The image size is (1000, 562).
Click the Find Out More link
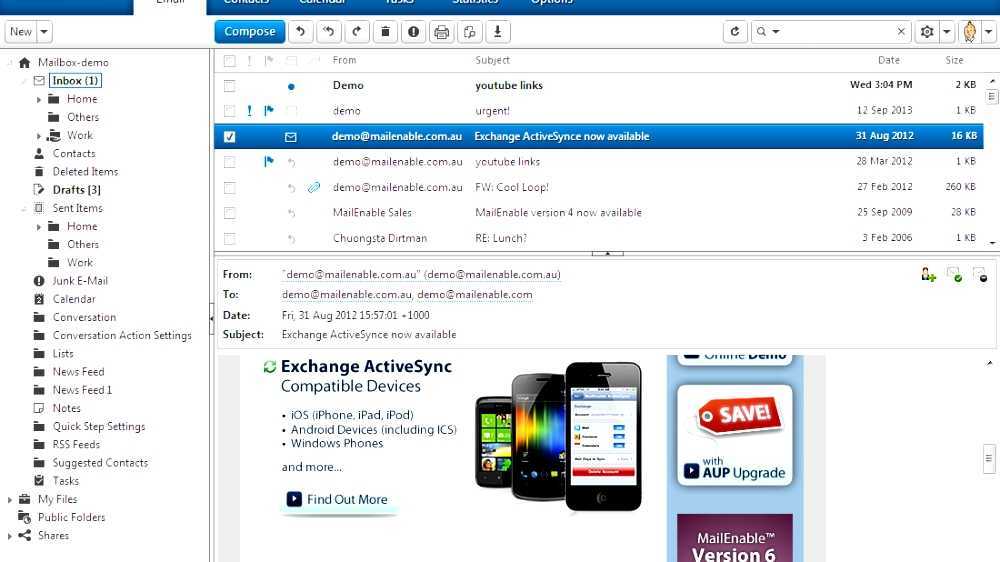[x=338, y=499]
